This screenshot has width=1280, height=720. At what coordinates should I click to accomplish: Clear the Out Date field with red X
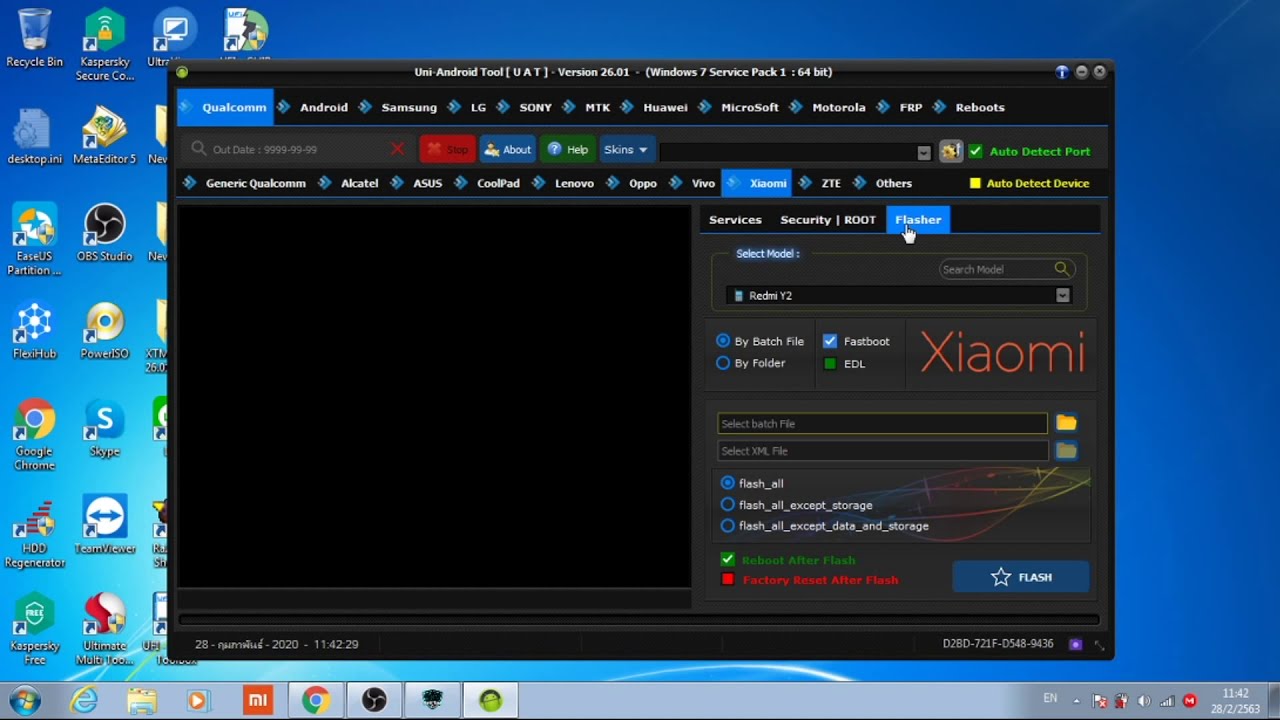397,149
